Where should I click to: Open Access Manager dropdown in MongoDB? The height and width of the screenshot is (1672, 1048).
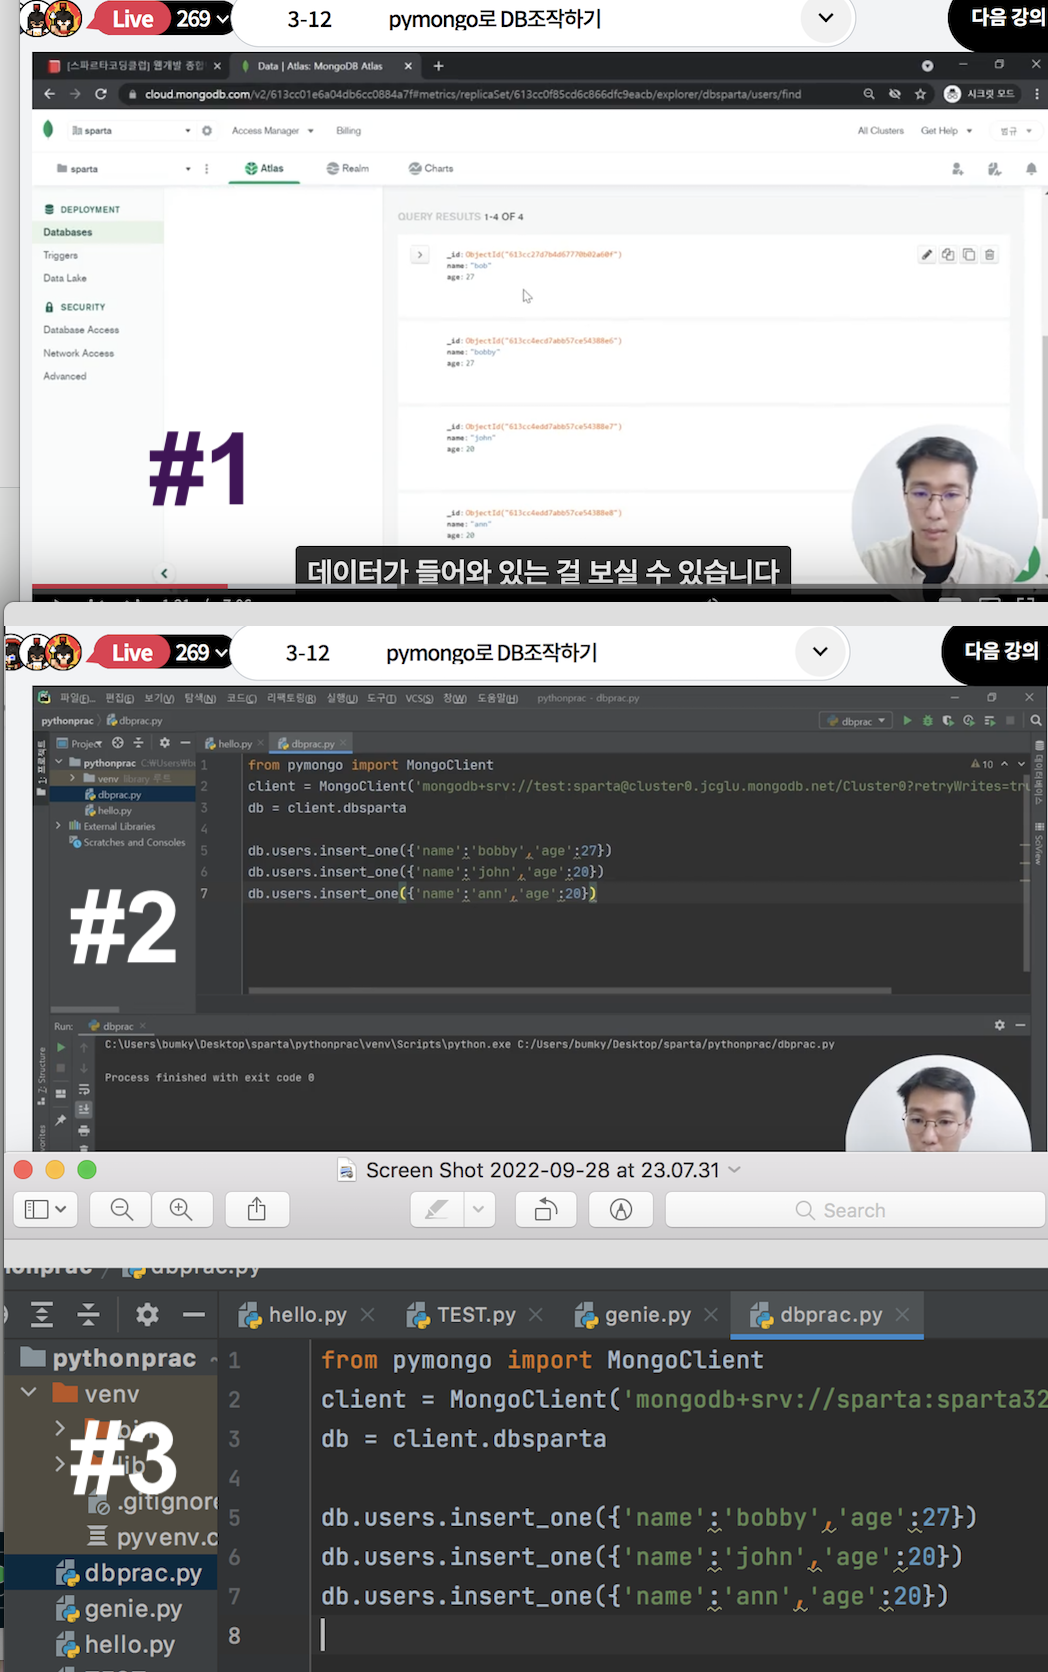[x=273, y=131]
